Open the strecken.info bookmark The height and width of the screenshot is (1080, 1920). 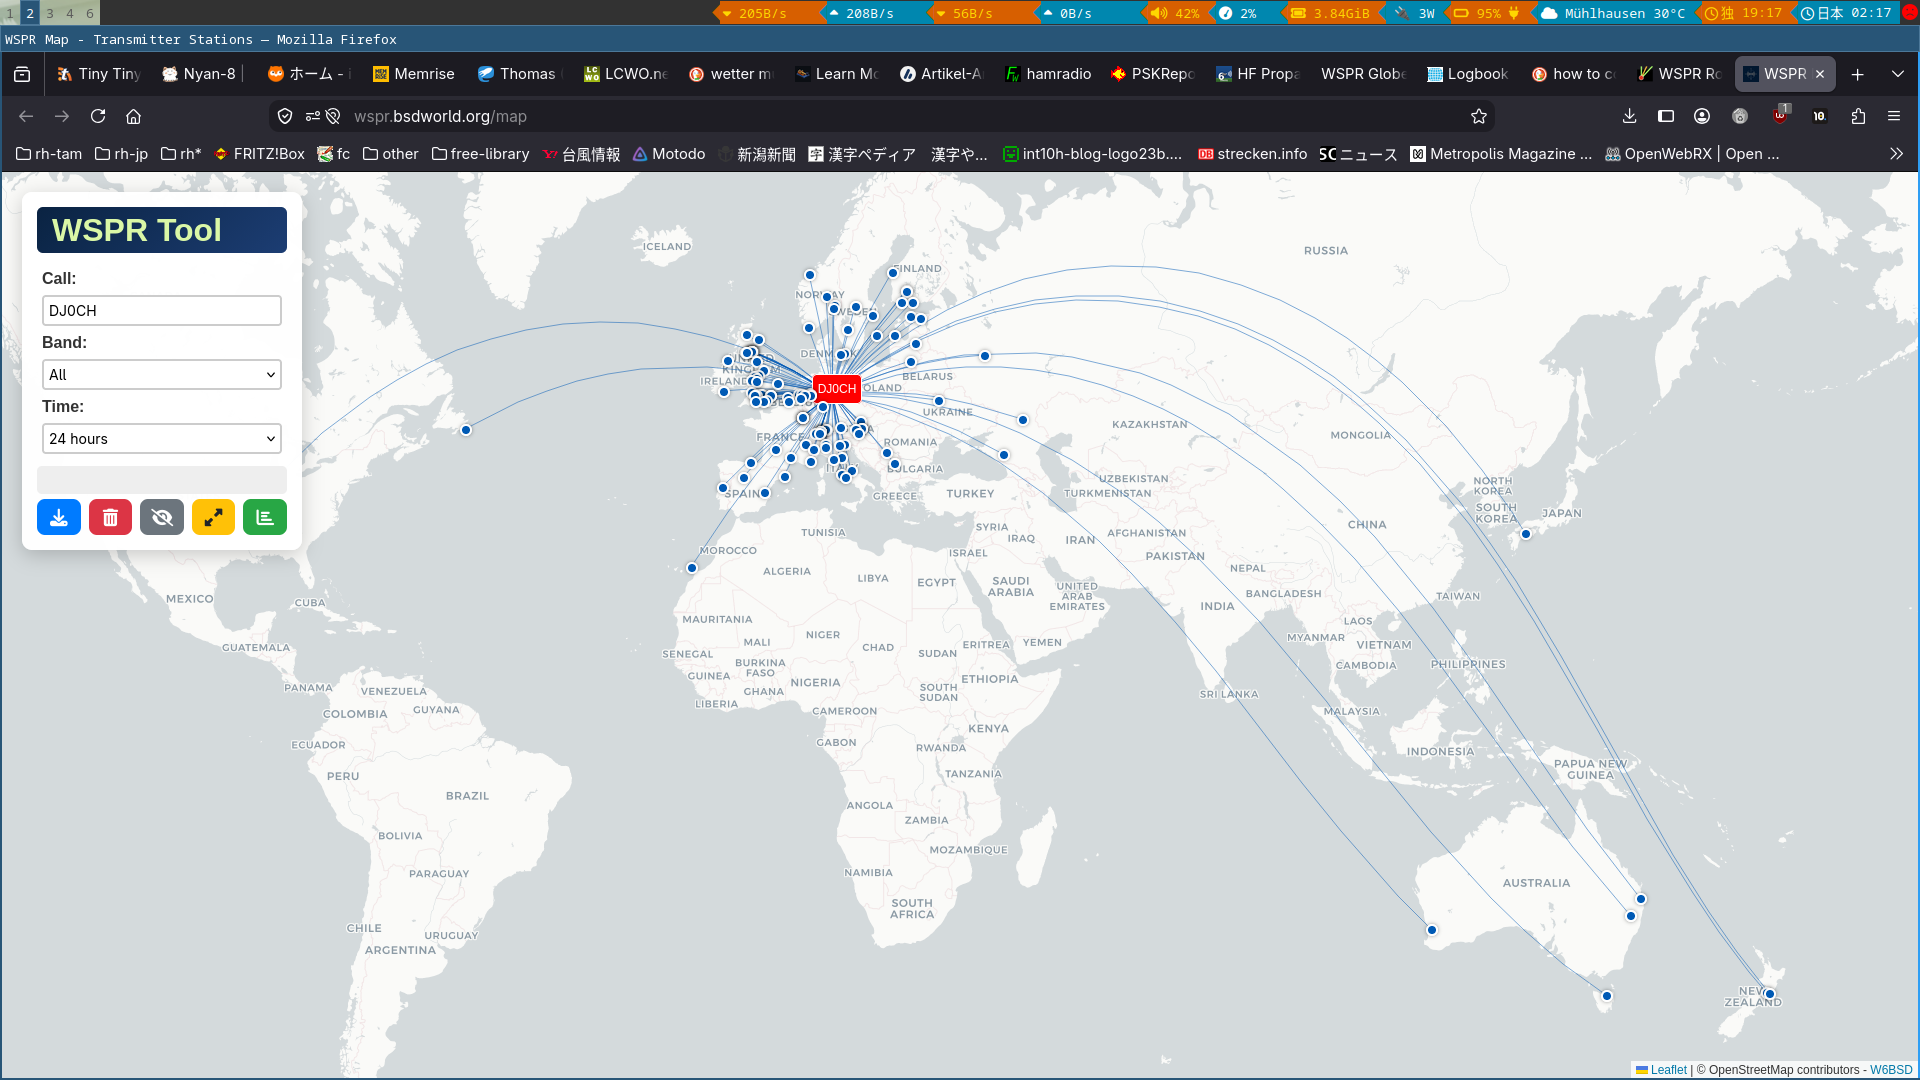(1252, 154)
